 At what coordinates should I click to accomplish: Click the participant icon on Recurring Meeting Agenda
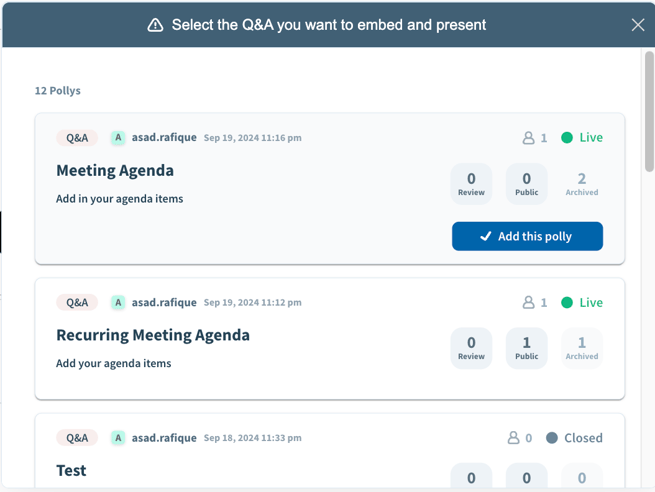coord(528,302)
